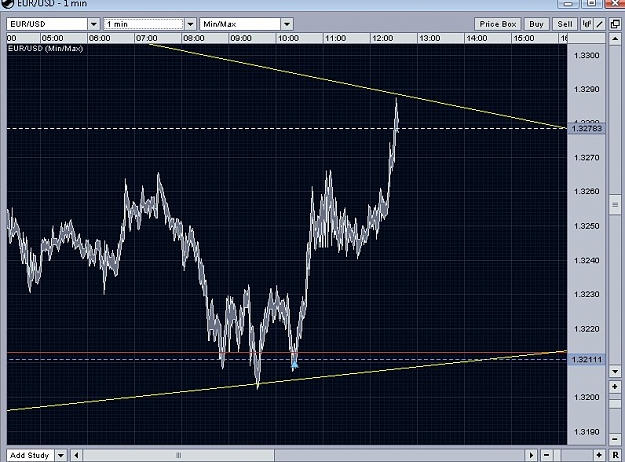Select the upper descending yellow trendline
Viewport: 625px width, 462px height.
point(357,87)
